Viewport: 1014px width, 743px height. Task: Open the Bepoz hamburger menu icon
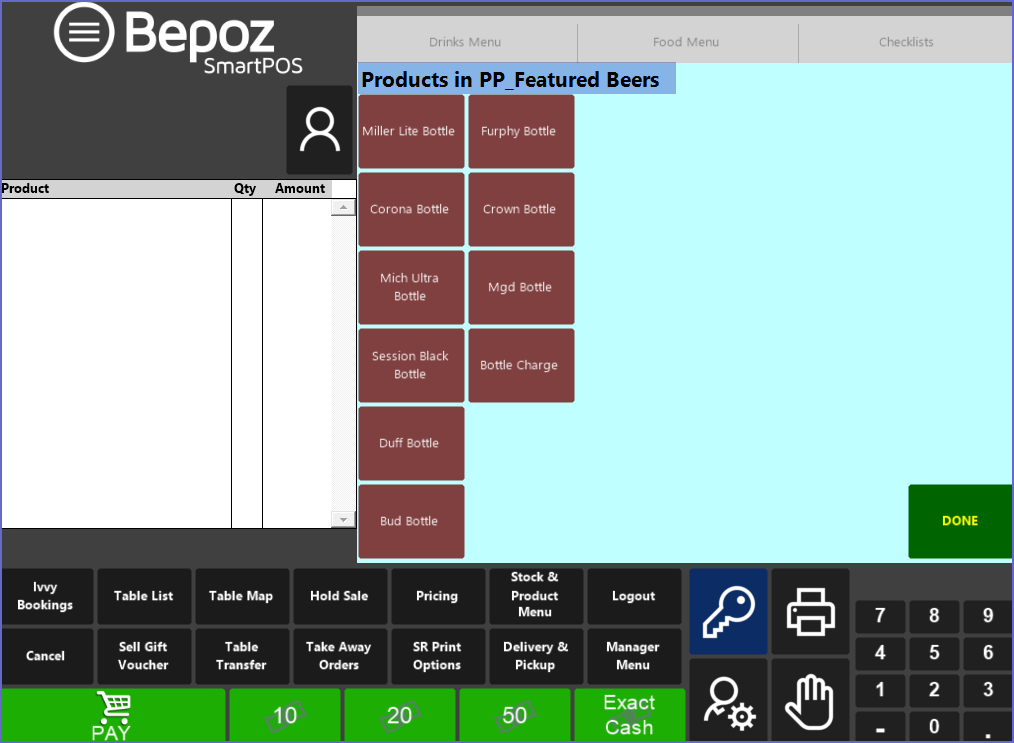(x=85, y=33)
